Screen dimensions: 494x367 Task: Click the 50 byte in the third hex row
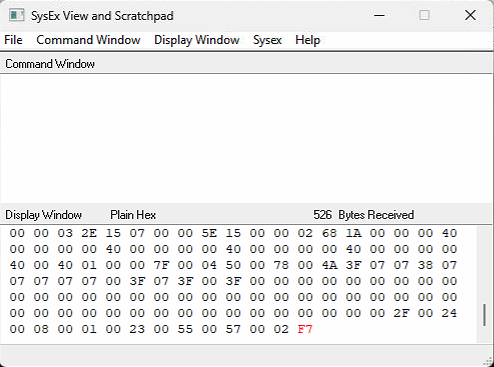point(233,265)
